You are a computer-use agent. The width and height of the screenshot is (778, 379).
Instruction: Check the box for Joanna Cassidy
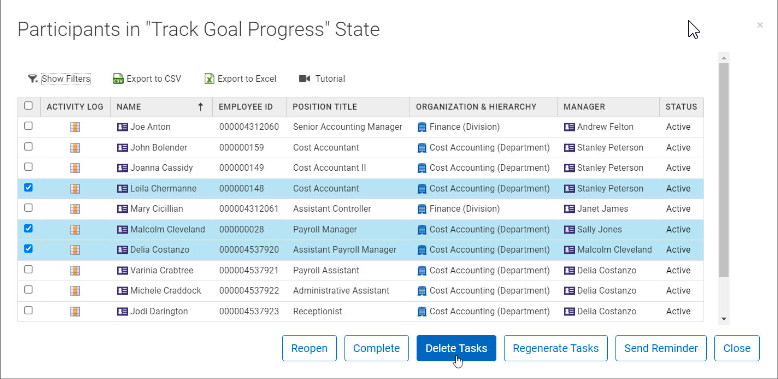tap(28, 167)
